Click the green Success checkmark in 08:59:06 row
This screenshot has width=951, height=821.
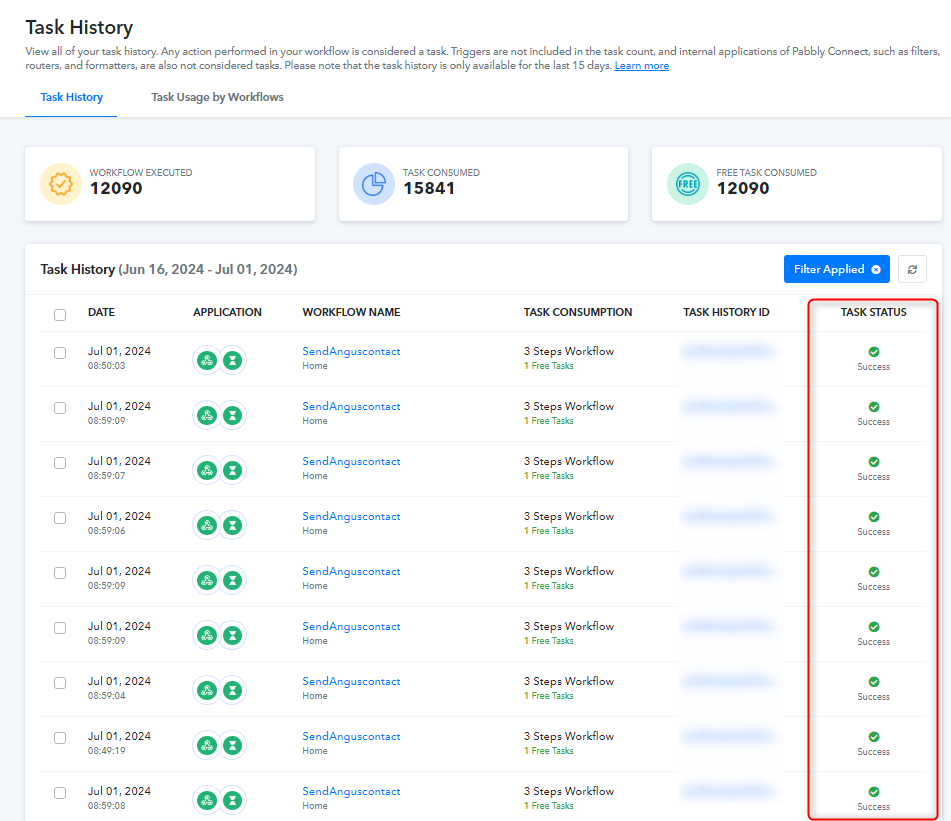(x=874, y=517)
